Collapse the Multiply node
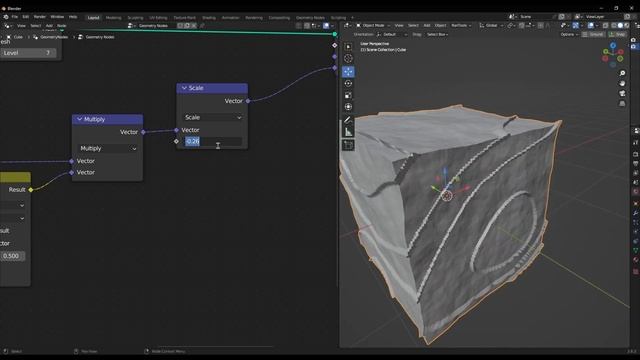The image size is (640, 360). 80,119
